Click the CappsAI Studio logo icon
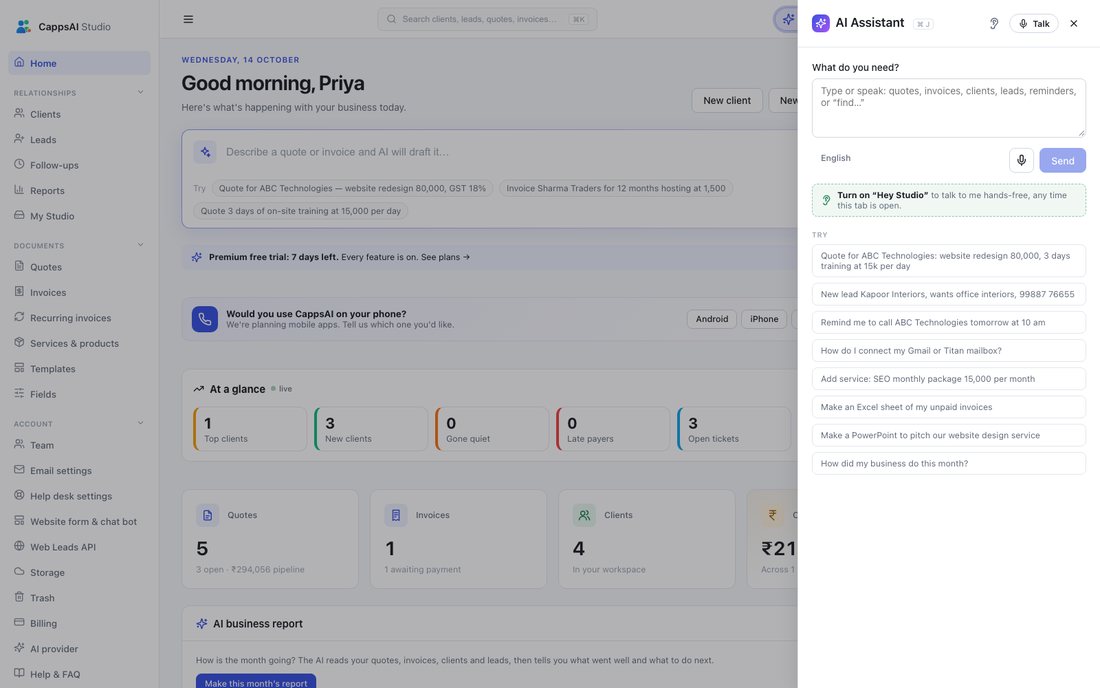The image size is (1100, 688). (x=23, y=27)
